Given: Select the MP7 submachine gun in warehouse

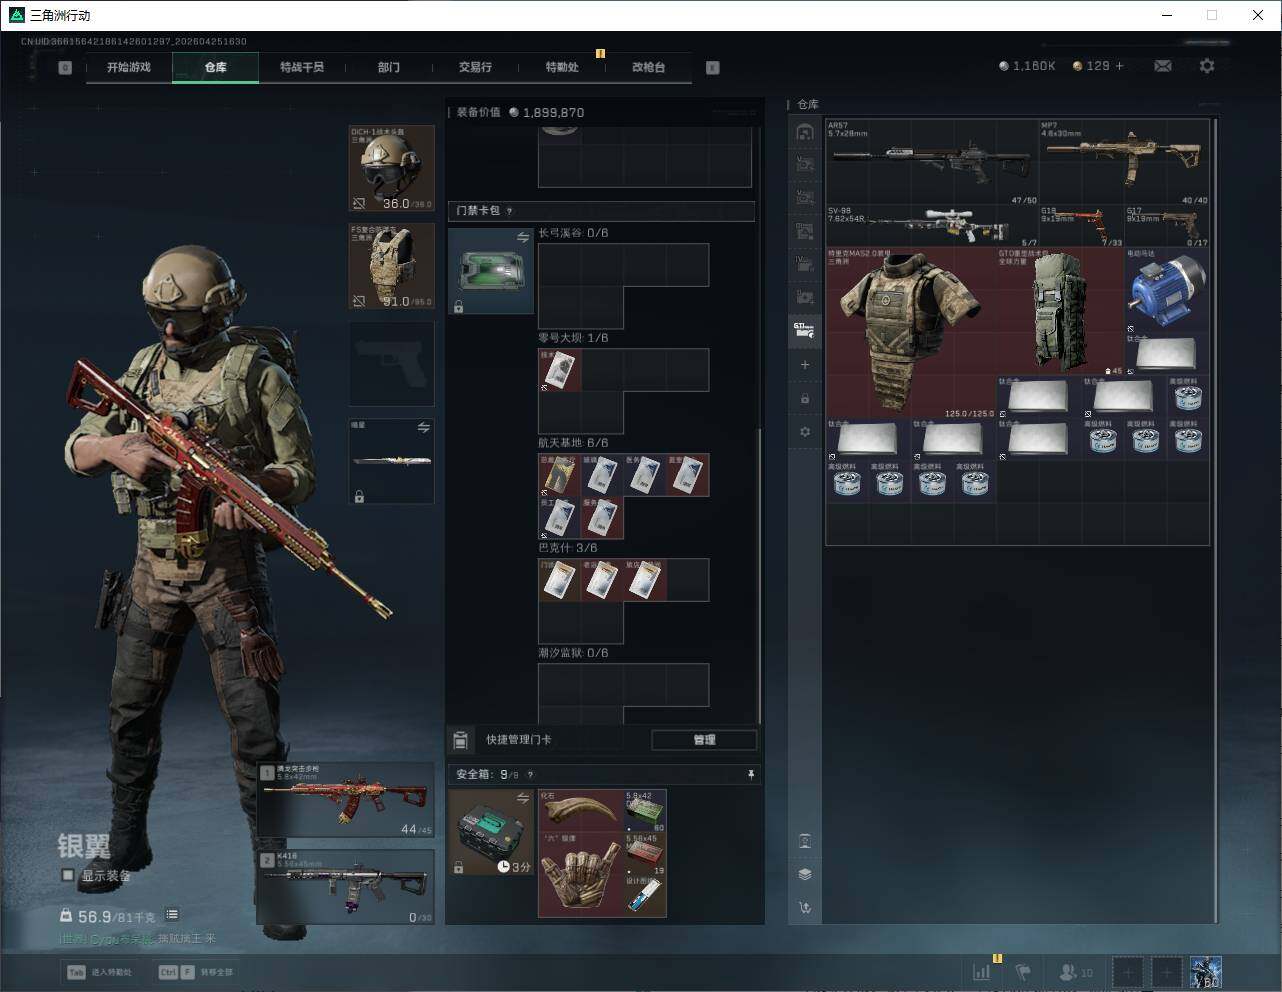Looking at the screenshot, I should (x=1124, y=163).
